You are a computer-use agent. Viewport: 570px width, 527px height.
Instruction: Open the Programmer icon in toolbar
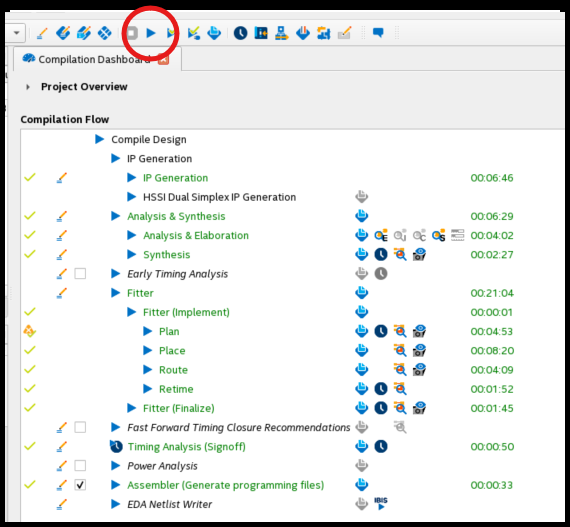[302, 33]
